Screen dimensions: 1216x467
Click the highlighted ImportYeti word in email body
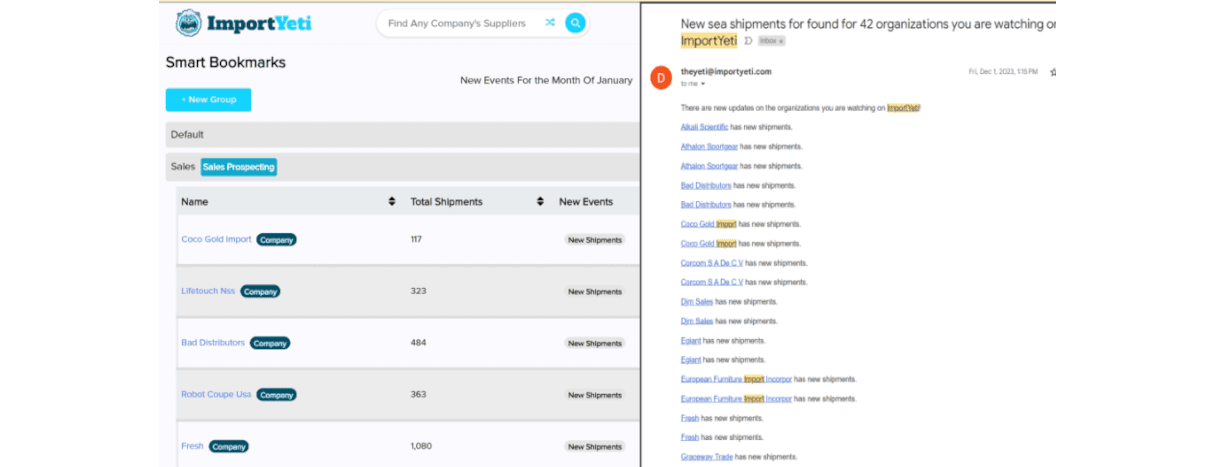click(x=903, y=107)
